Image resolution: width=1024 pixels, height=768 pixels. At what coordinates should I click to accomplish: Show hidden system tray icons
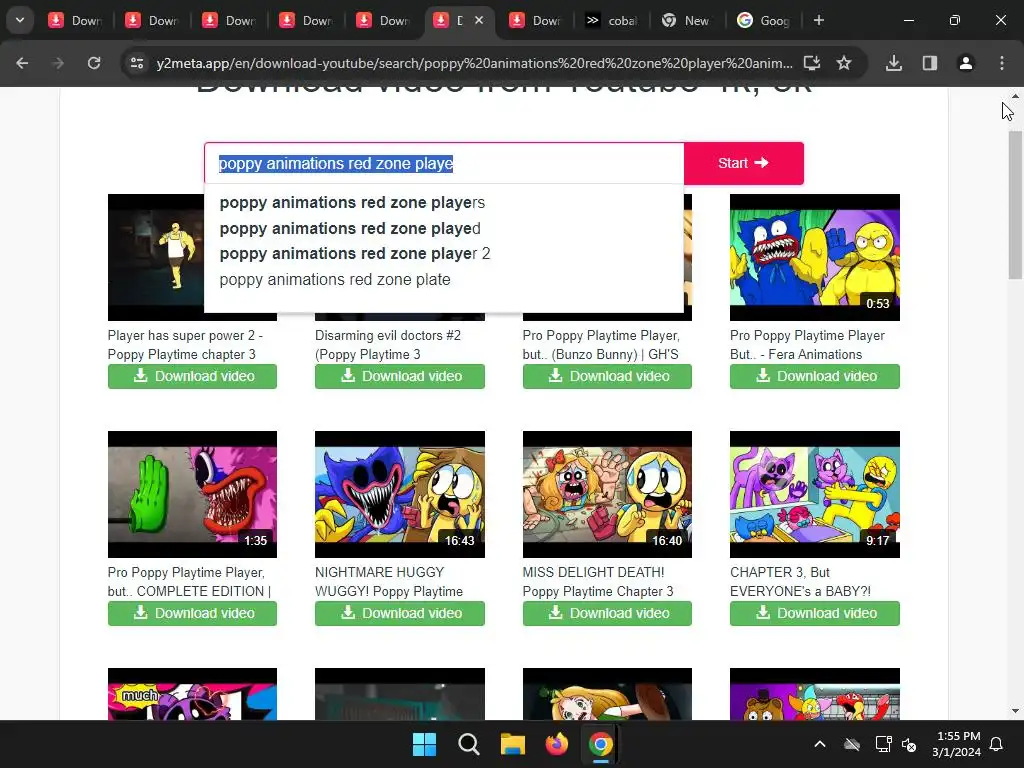(x=820, y=744)
